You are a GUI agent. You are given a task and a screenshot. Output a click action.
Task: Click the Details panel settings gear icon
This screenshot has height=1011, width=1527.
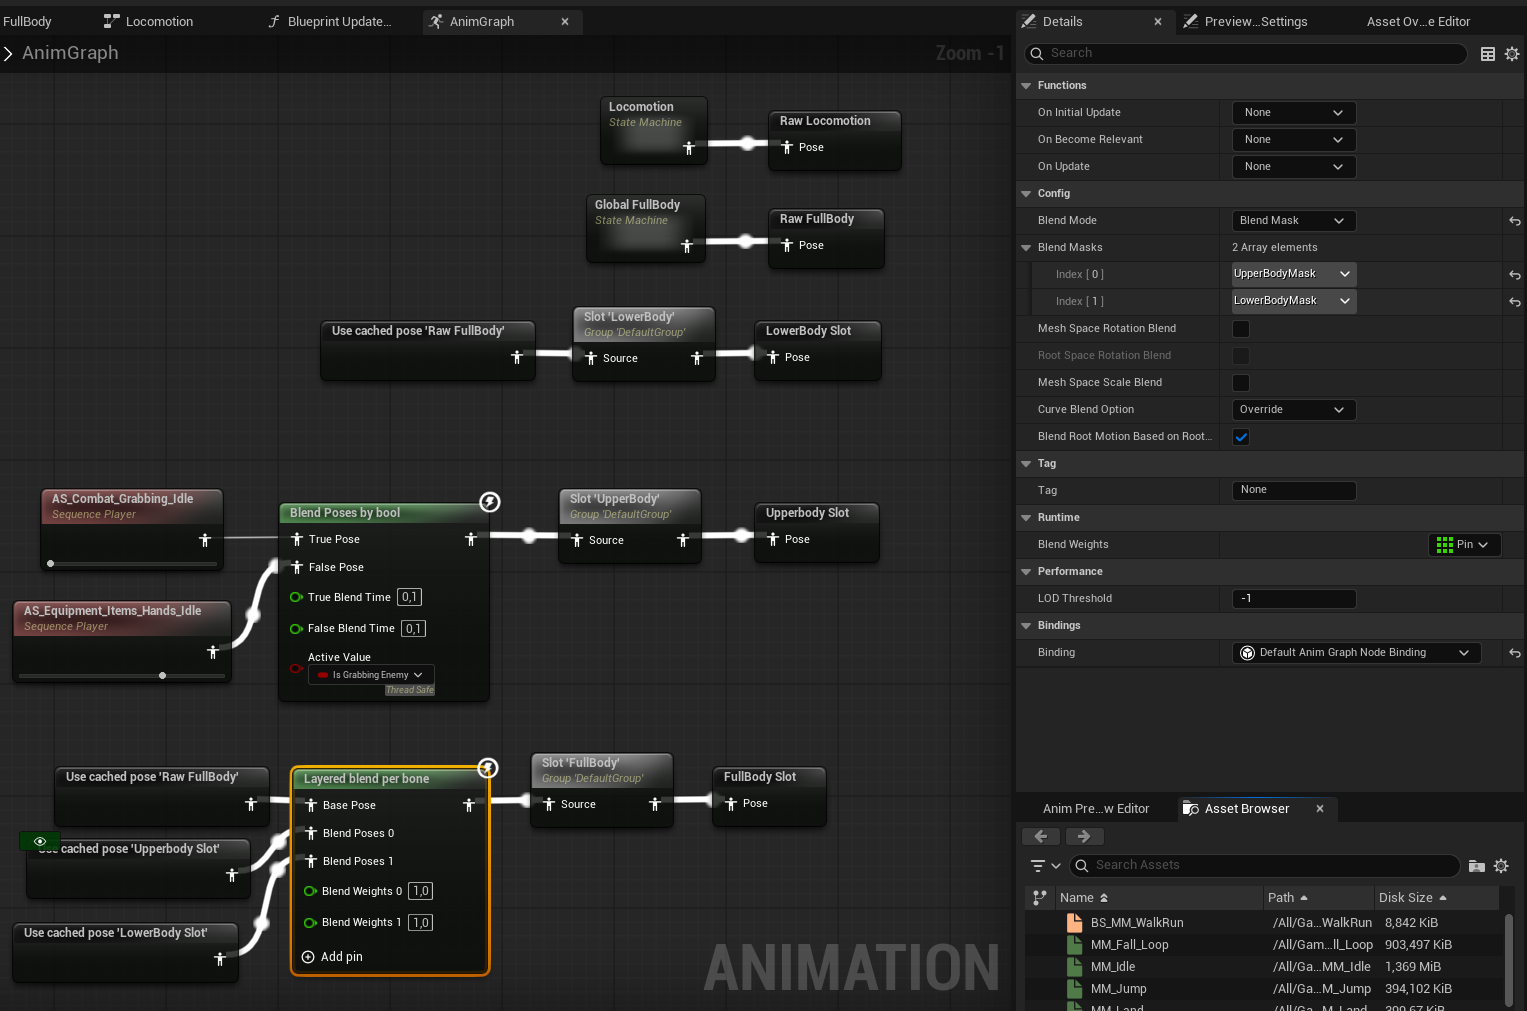click(x=1511, y=54)
